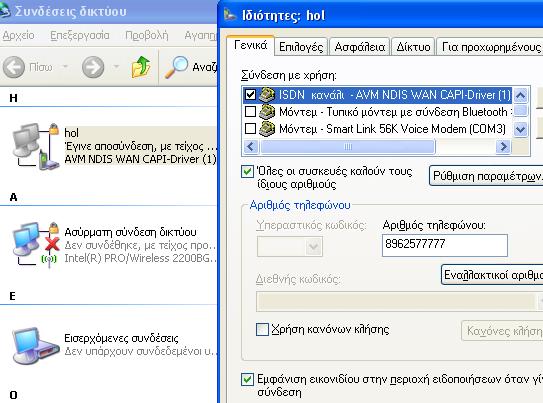Uncheck the ISDN channel AVM NDIS checkbox
This screenshot has height=403, width=543.
coord(250,95)
